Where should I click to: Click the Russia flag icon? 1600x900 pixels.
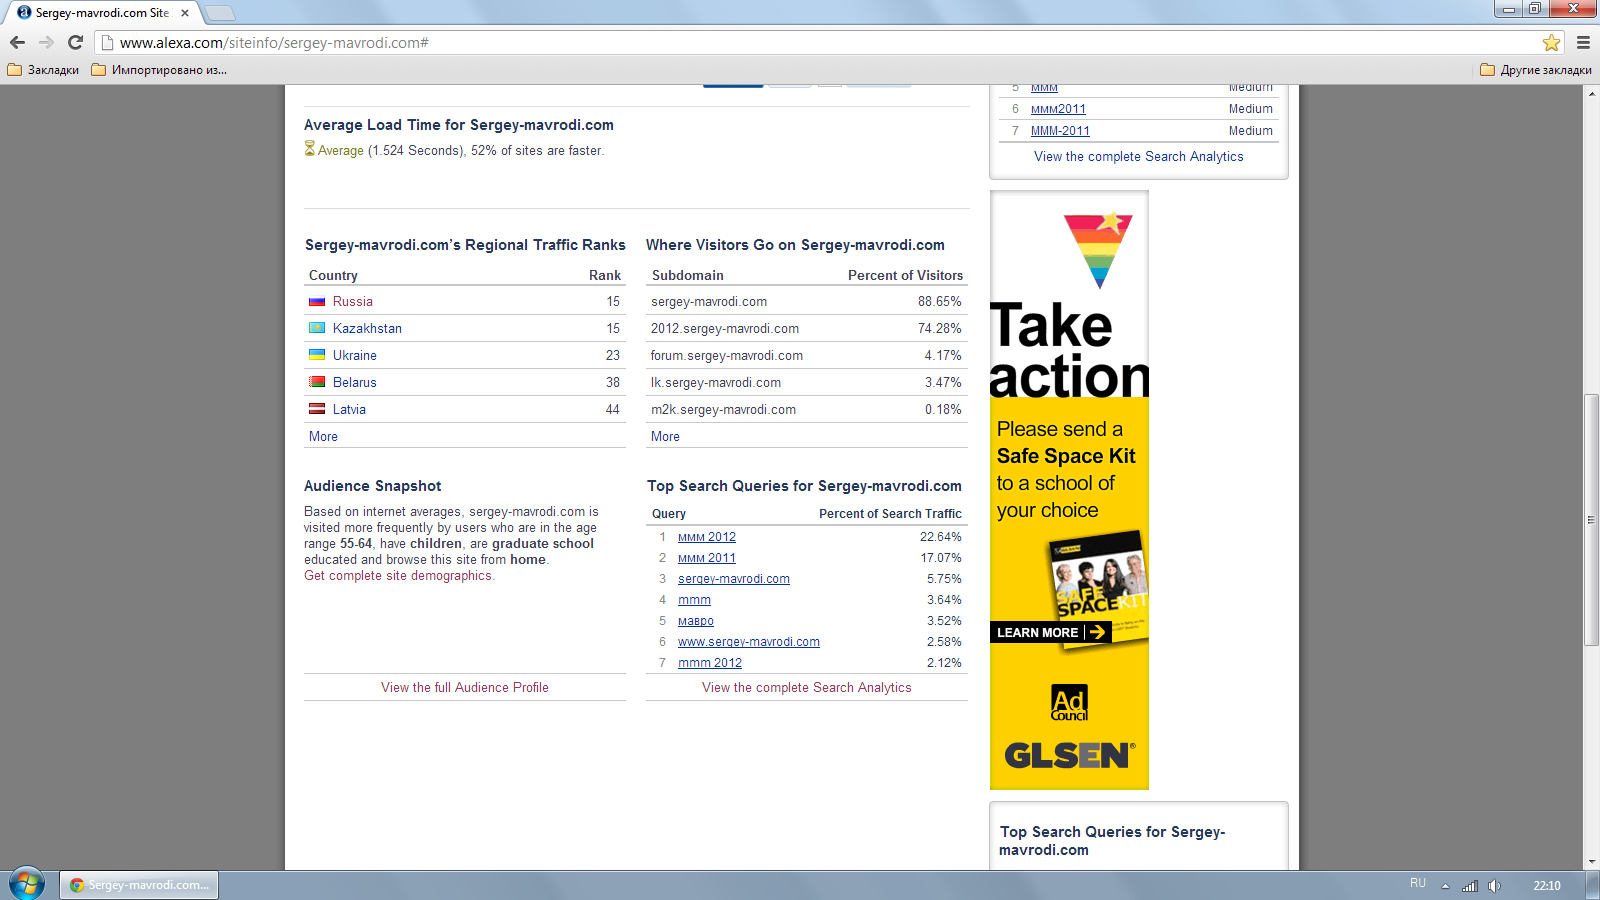click(317, 301)
